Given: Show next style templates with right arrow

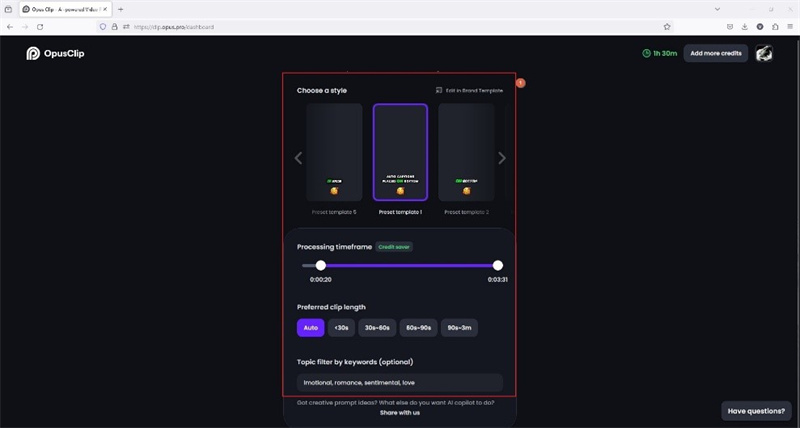Looking at the screenshot, I should click(502, 158).
